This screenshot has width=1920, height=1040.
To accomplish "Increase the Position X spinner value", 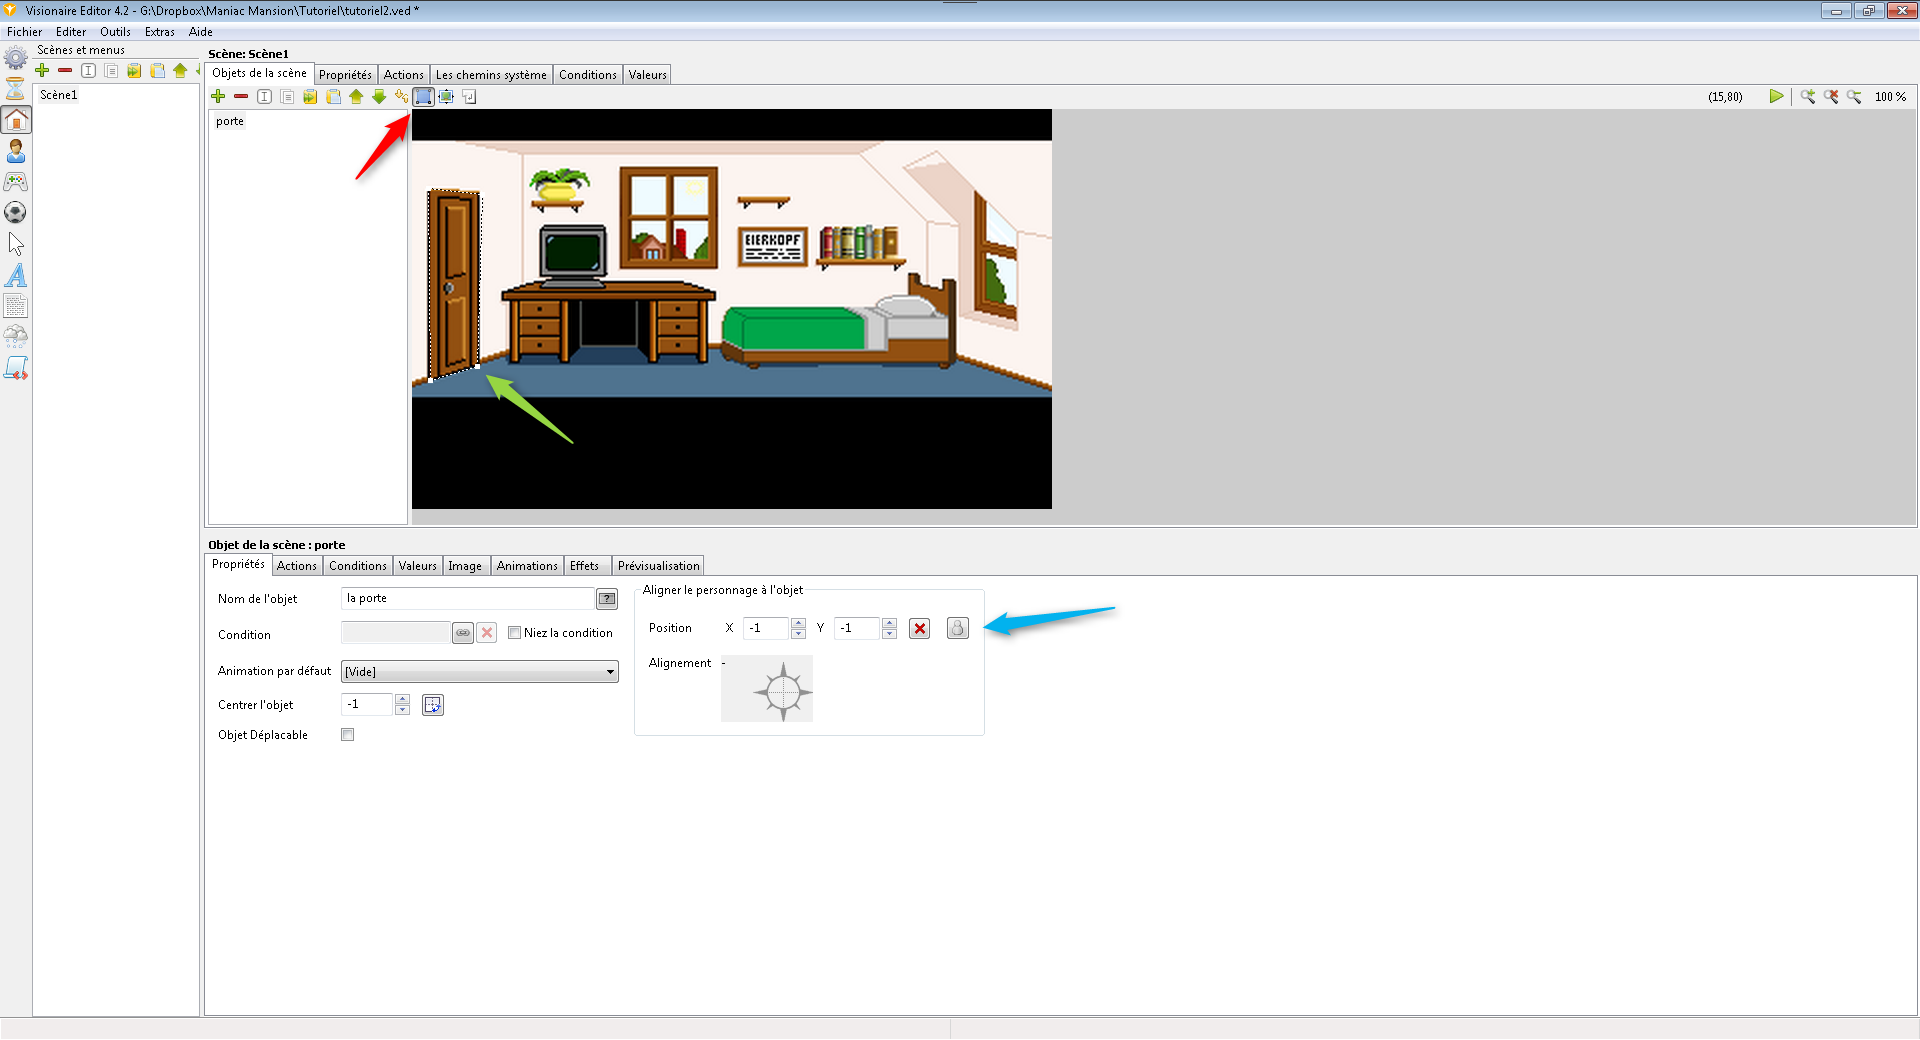I will [798, 623].
